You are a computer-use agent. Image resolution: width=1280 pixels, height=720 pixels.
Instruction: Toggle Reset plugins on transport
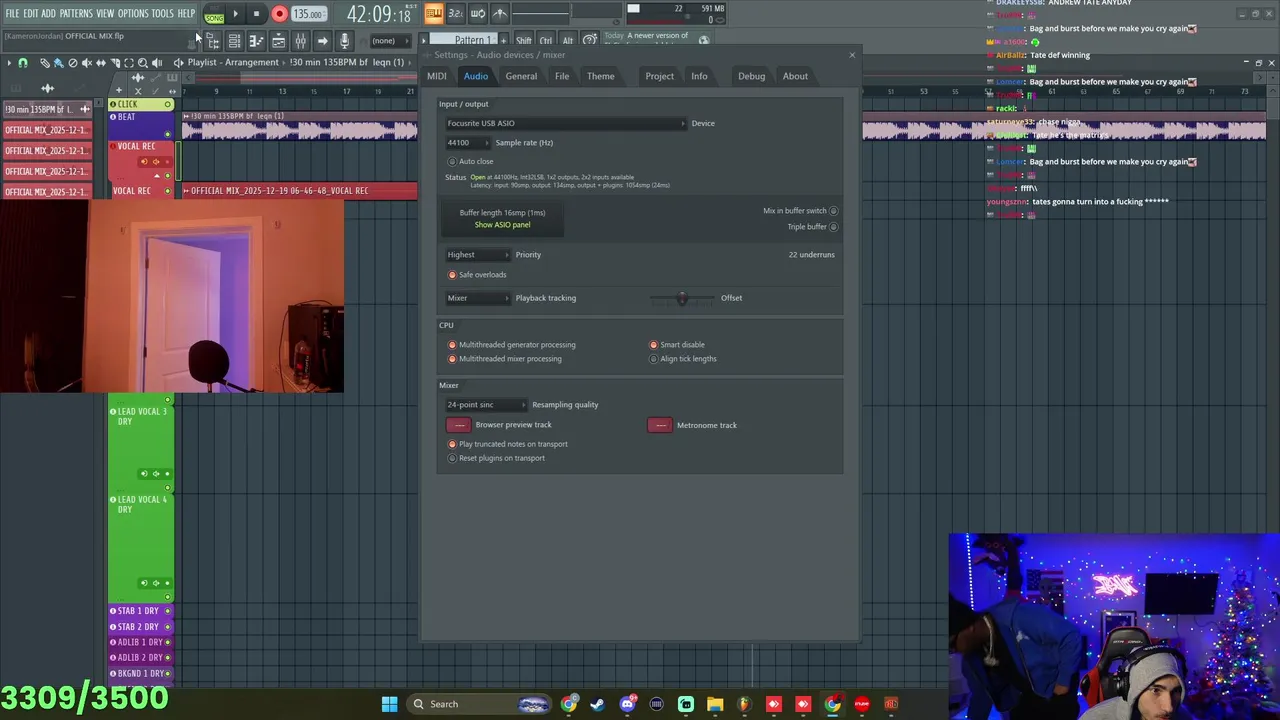(452, 458)
